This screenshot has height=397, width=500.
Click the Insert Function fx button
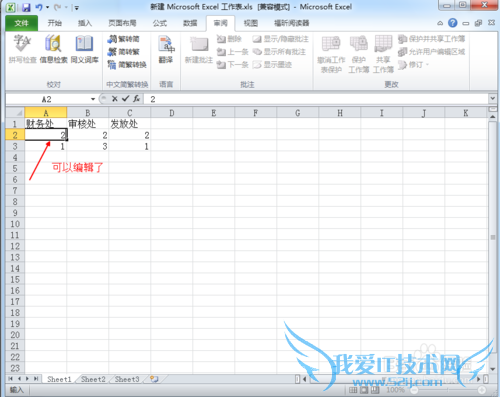(136, 99)
